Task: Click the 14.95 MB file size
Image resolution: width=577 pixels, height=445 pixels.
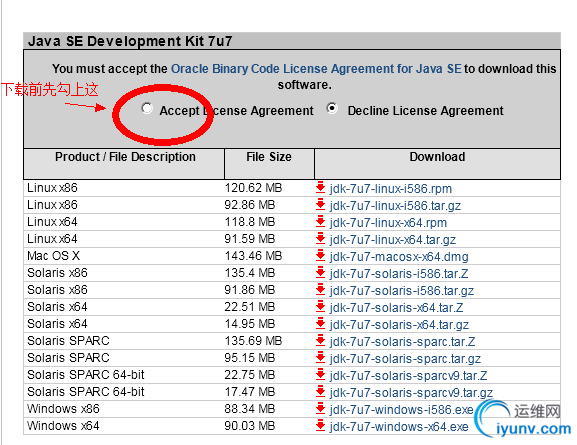Action: click(250, 324)
